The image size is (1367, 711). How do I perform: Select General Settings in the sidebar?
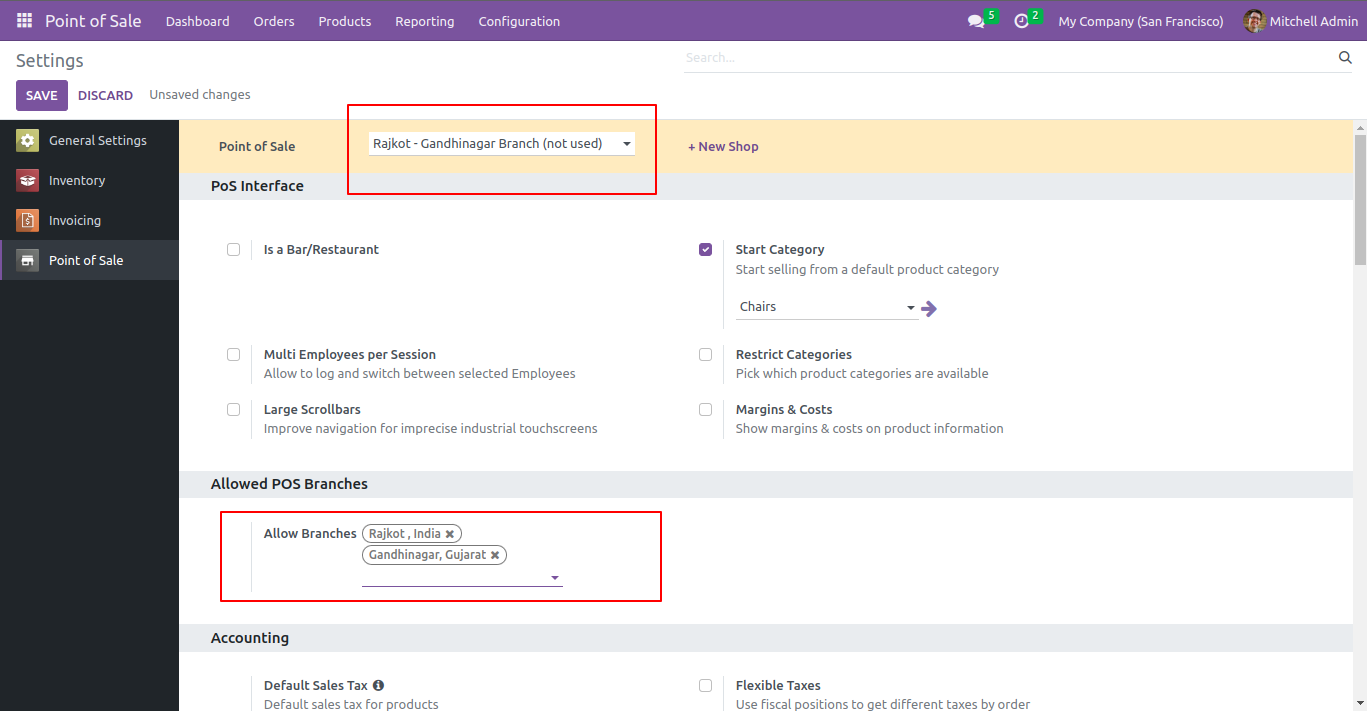(x=89, y=141)
